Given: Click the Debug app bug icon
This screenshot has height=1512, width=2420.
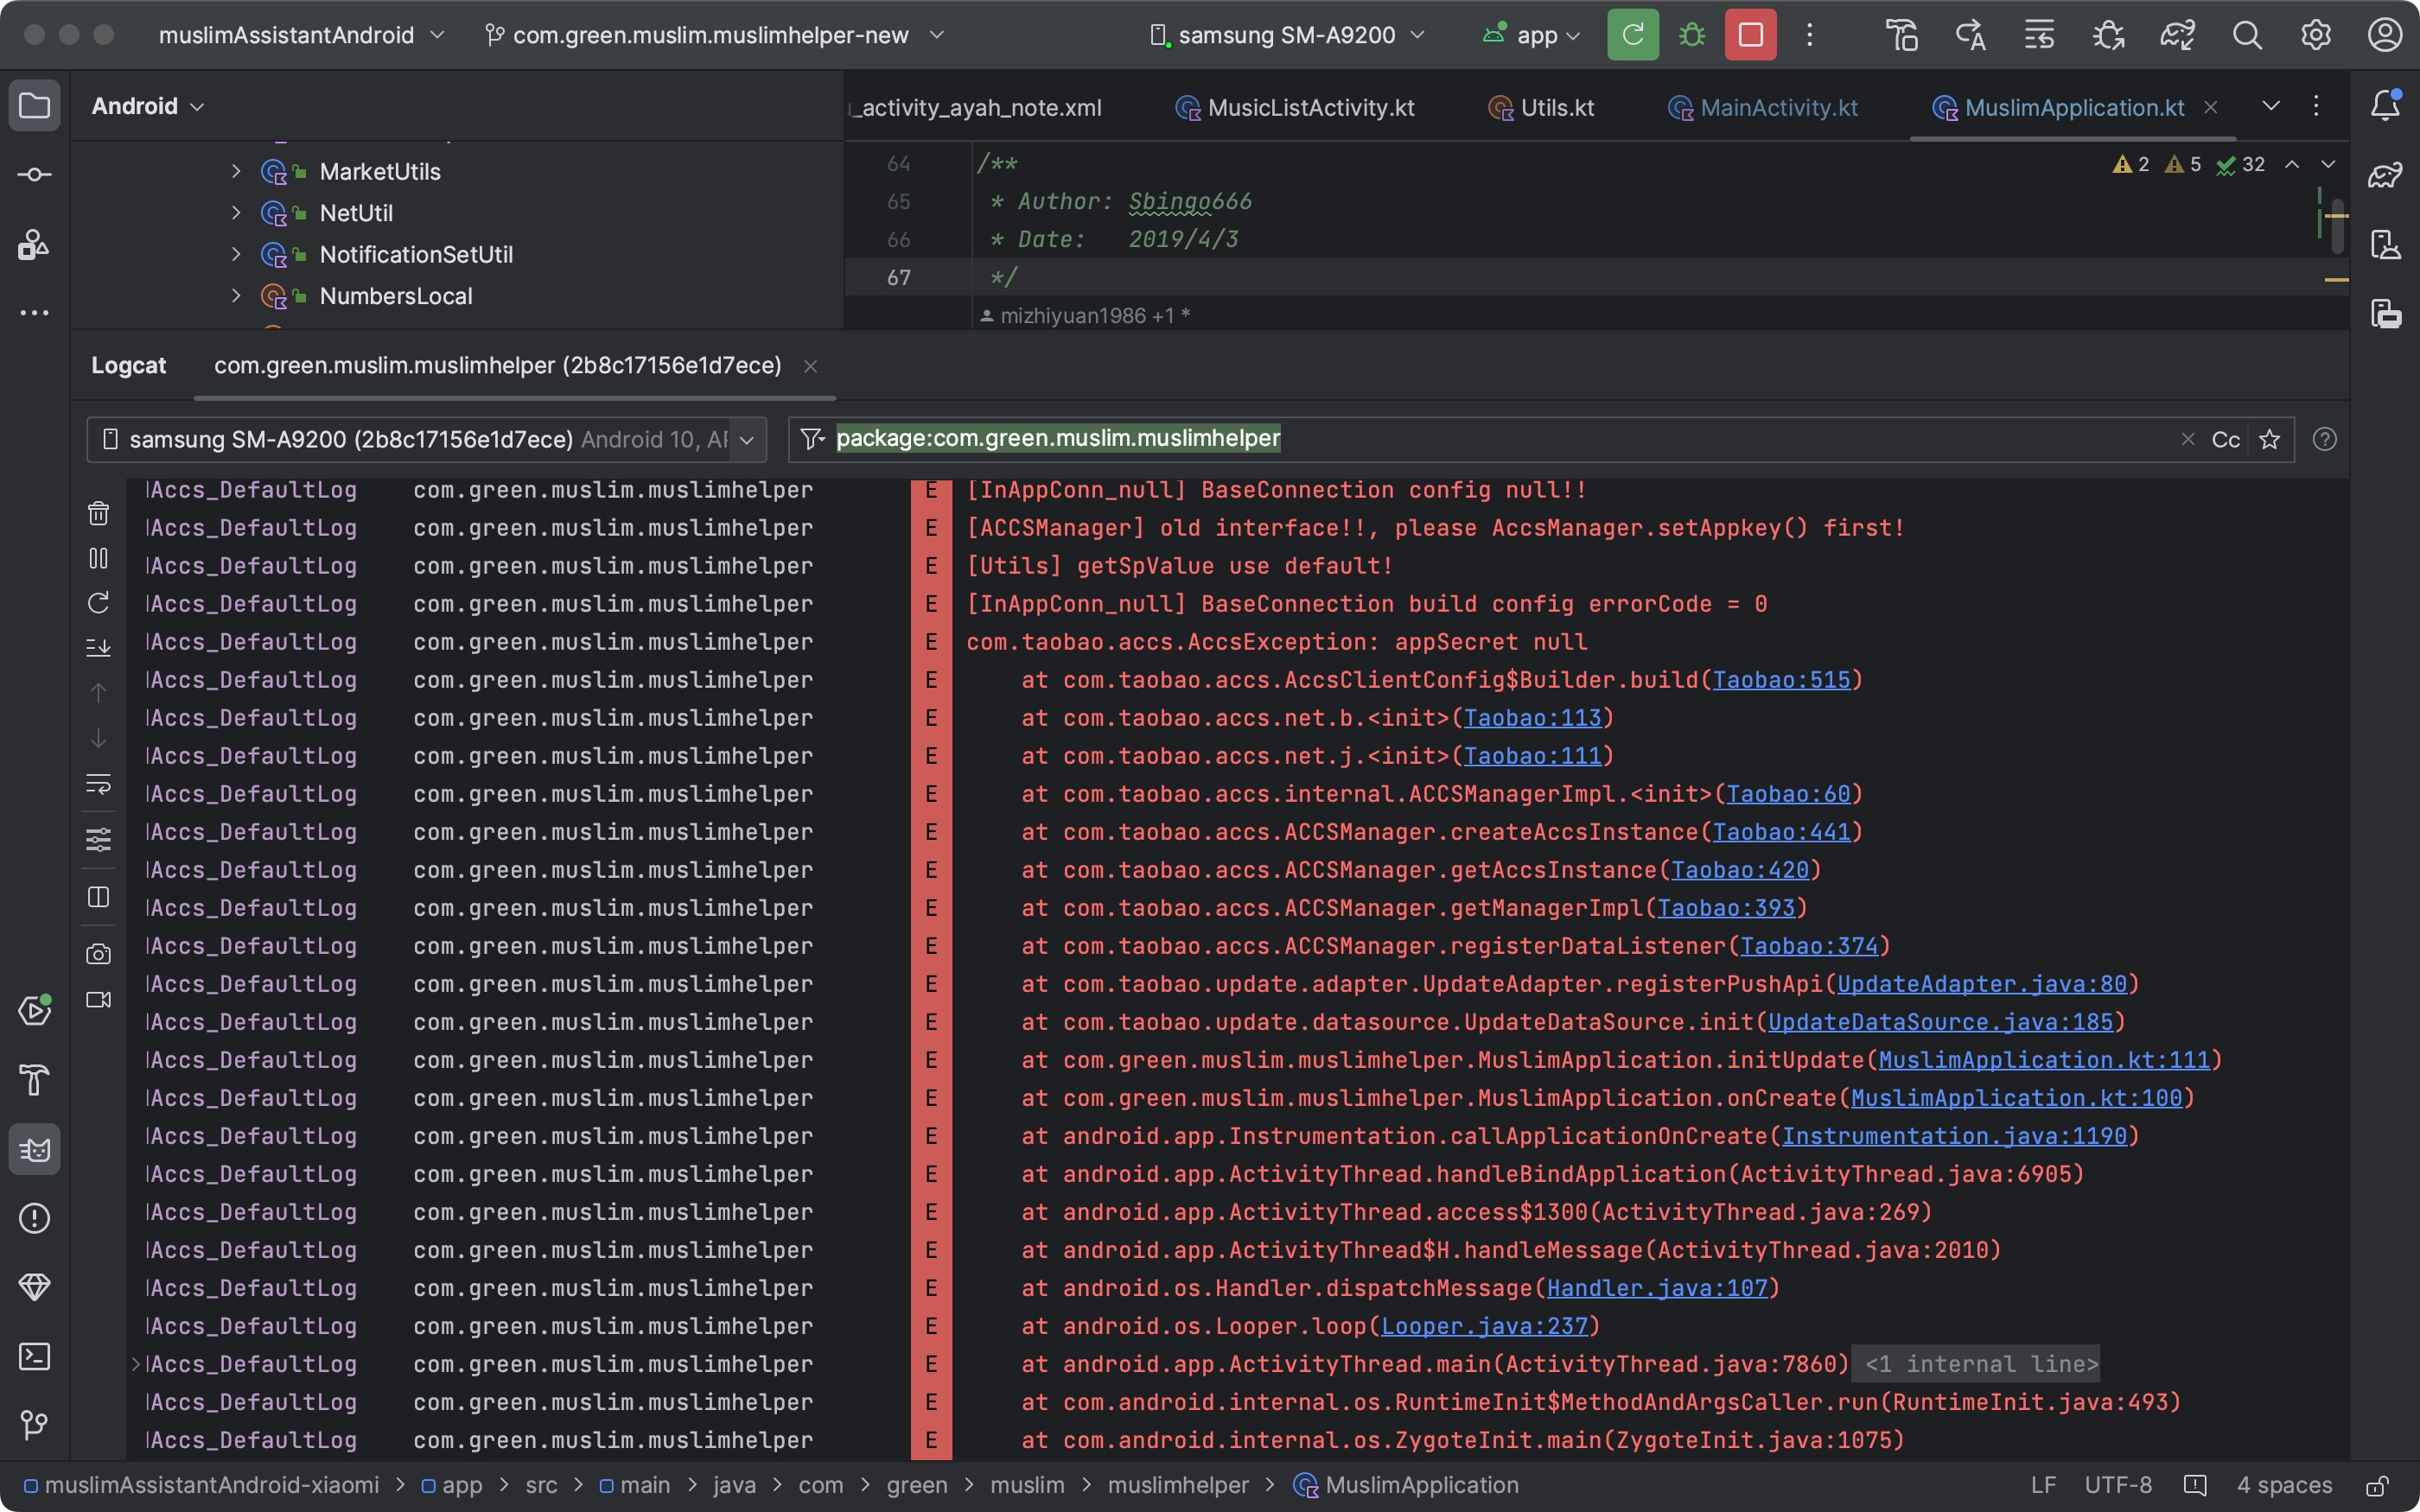Looking at the screenshot, I should pyautogui.click(x=1692, y=35).
